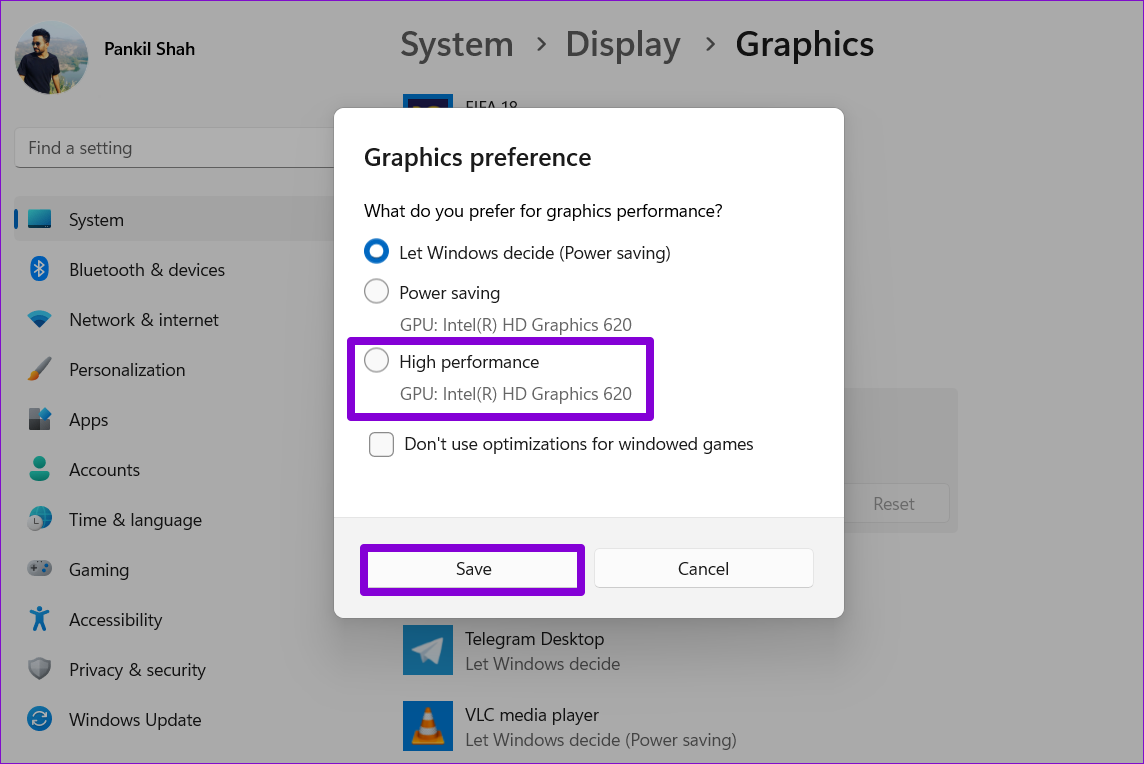Save the graphics preference
The width and height of the screenshot is (1144, 764).
(x=473, y=569)
